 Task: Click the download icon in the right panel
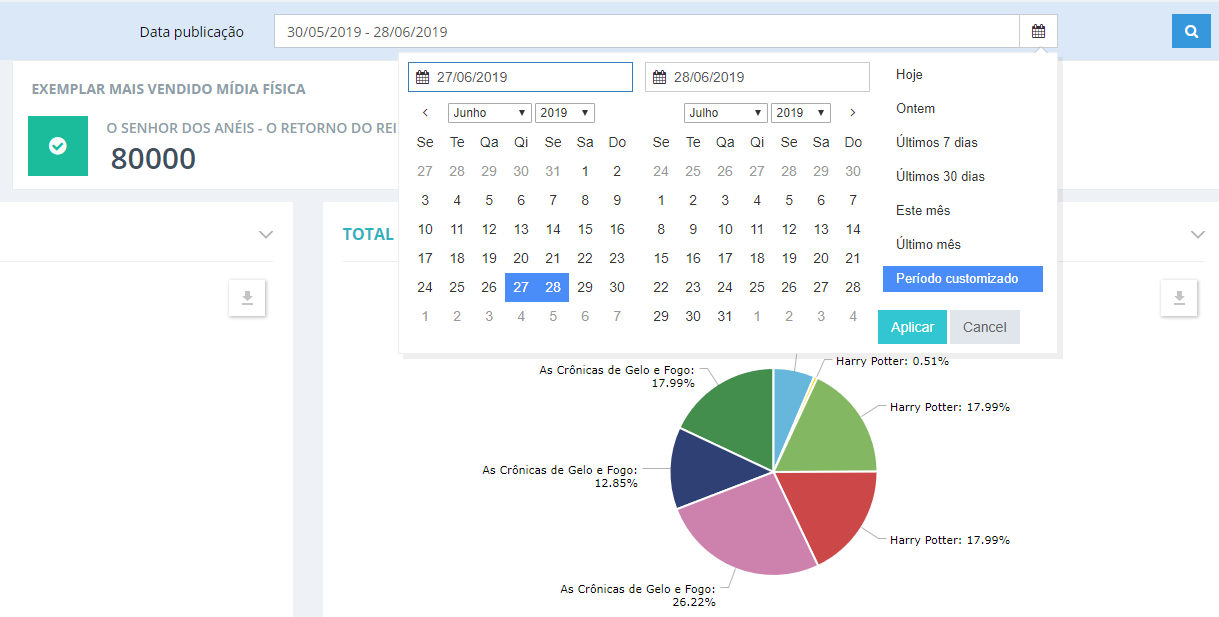[x=1179, y=298]
